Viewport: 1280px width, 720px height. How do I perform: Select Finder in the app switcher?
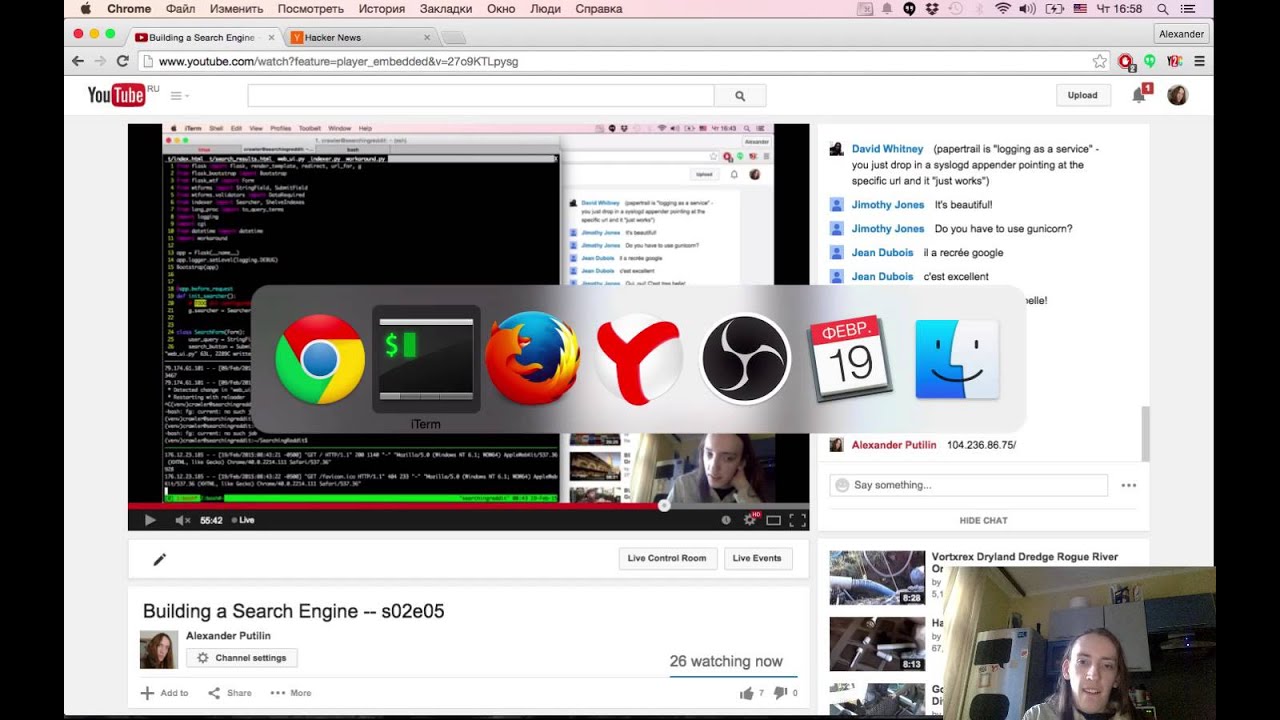(x=957, y=359)
